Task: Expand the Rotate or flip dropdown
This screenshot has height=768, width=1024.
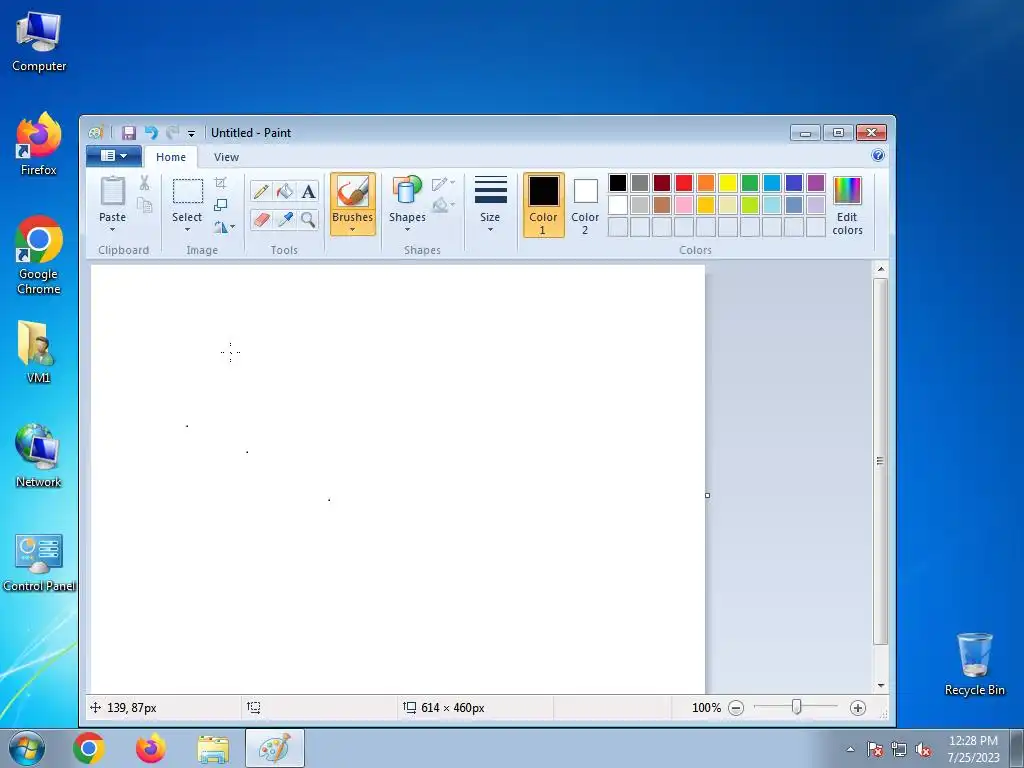Action: pos(224,227)
